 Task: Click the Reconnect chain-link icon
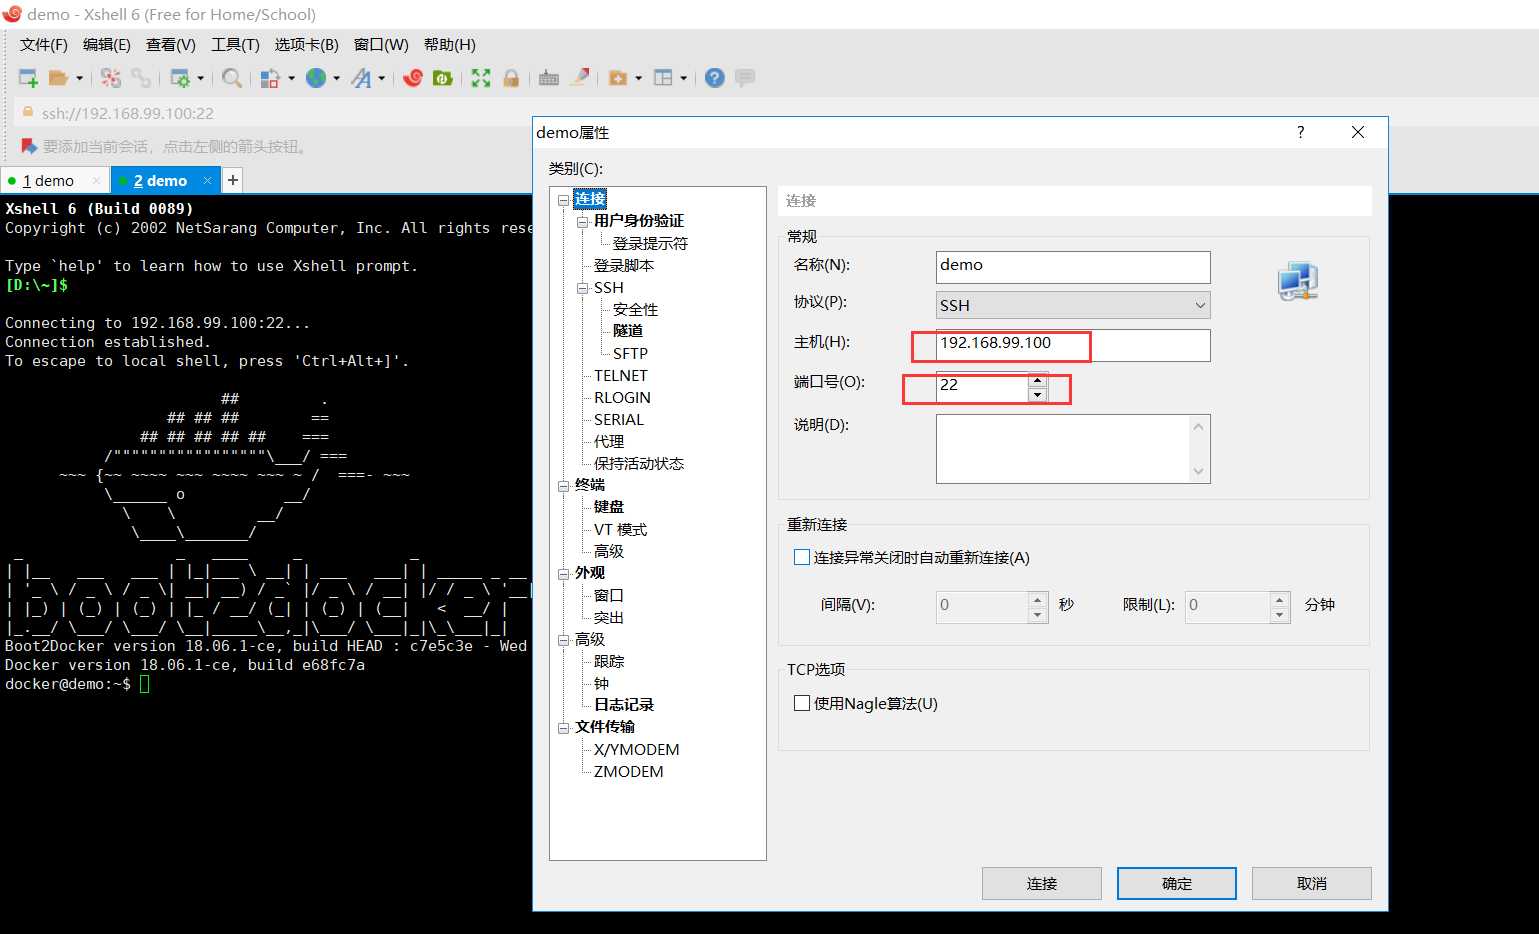coord(141,78)
